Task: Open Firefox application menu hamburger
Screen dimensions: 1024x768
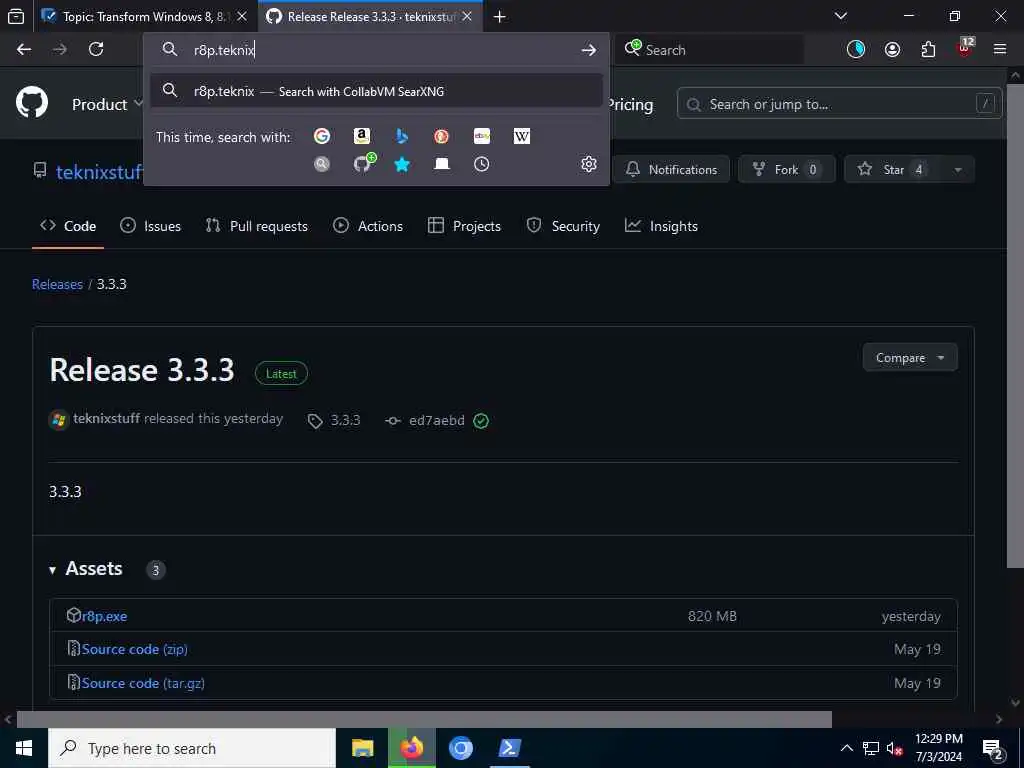Action: point(1000,50)
